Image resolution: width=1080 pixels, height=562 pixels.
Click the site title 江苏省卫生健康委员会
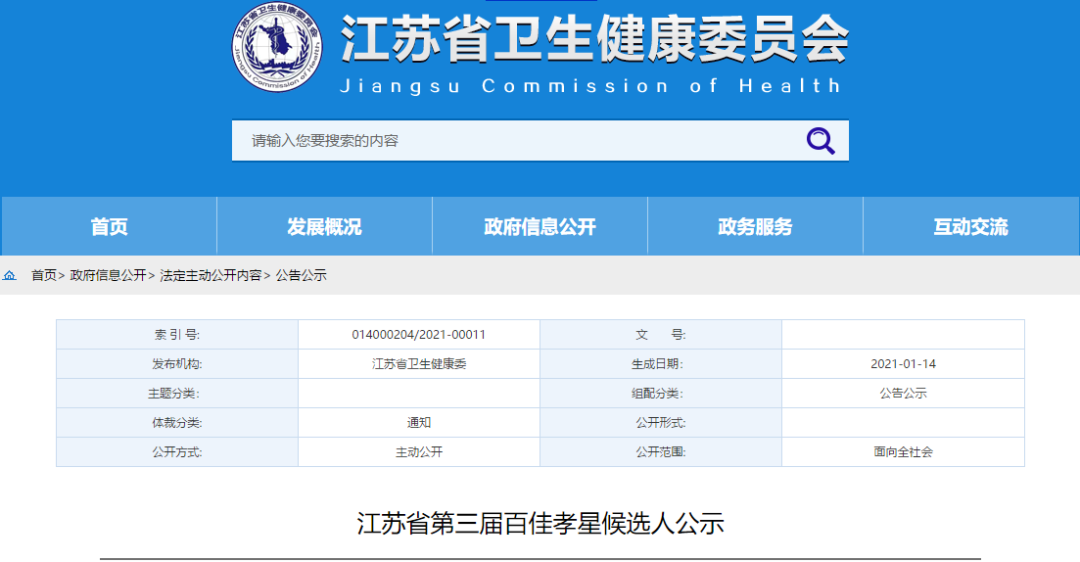594,39
